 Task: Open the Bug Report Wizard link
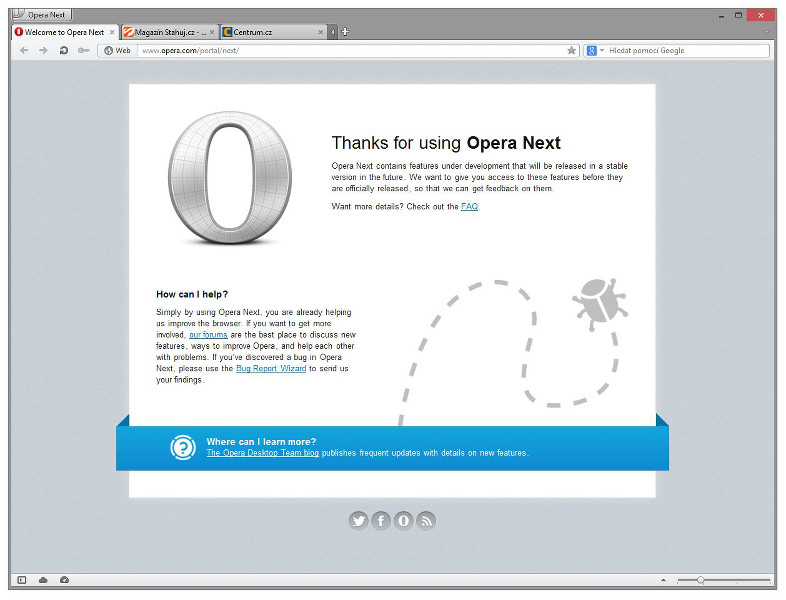(x=271, y=368)
